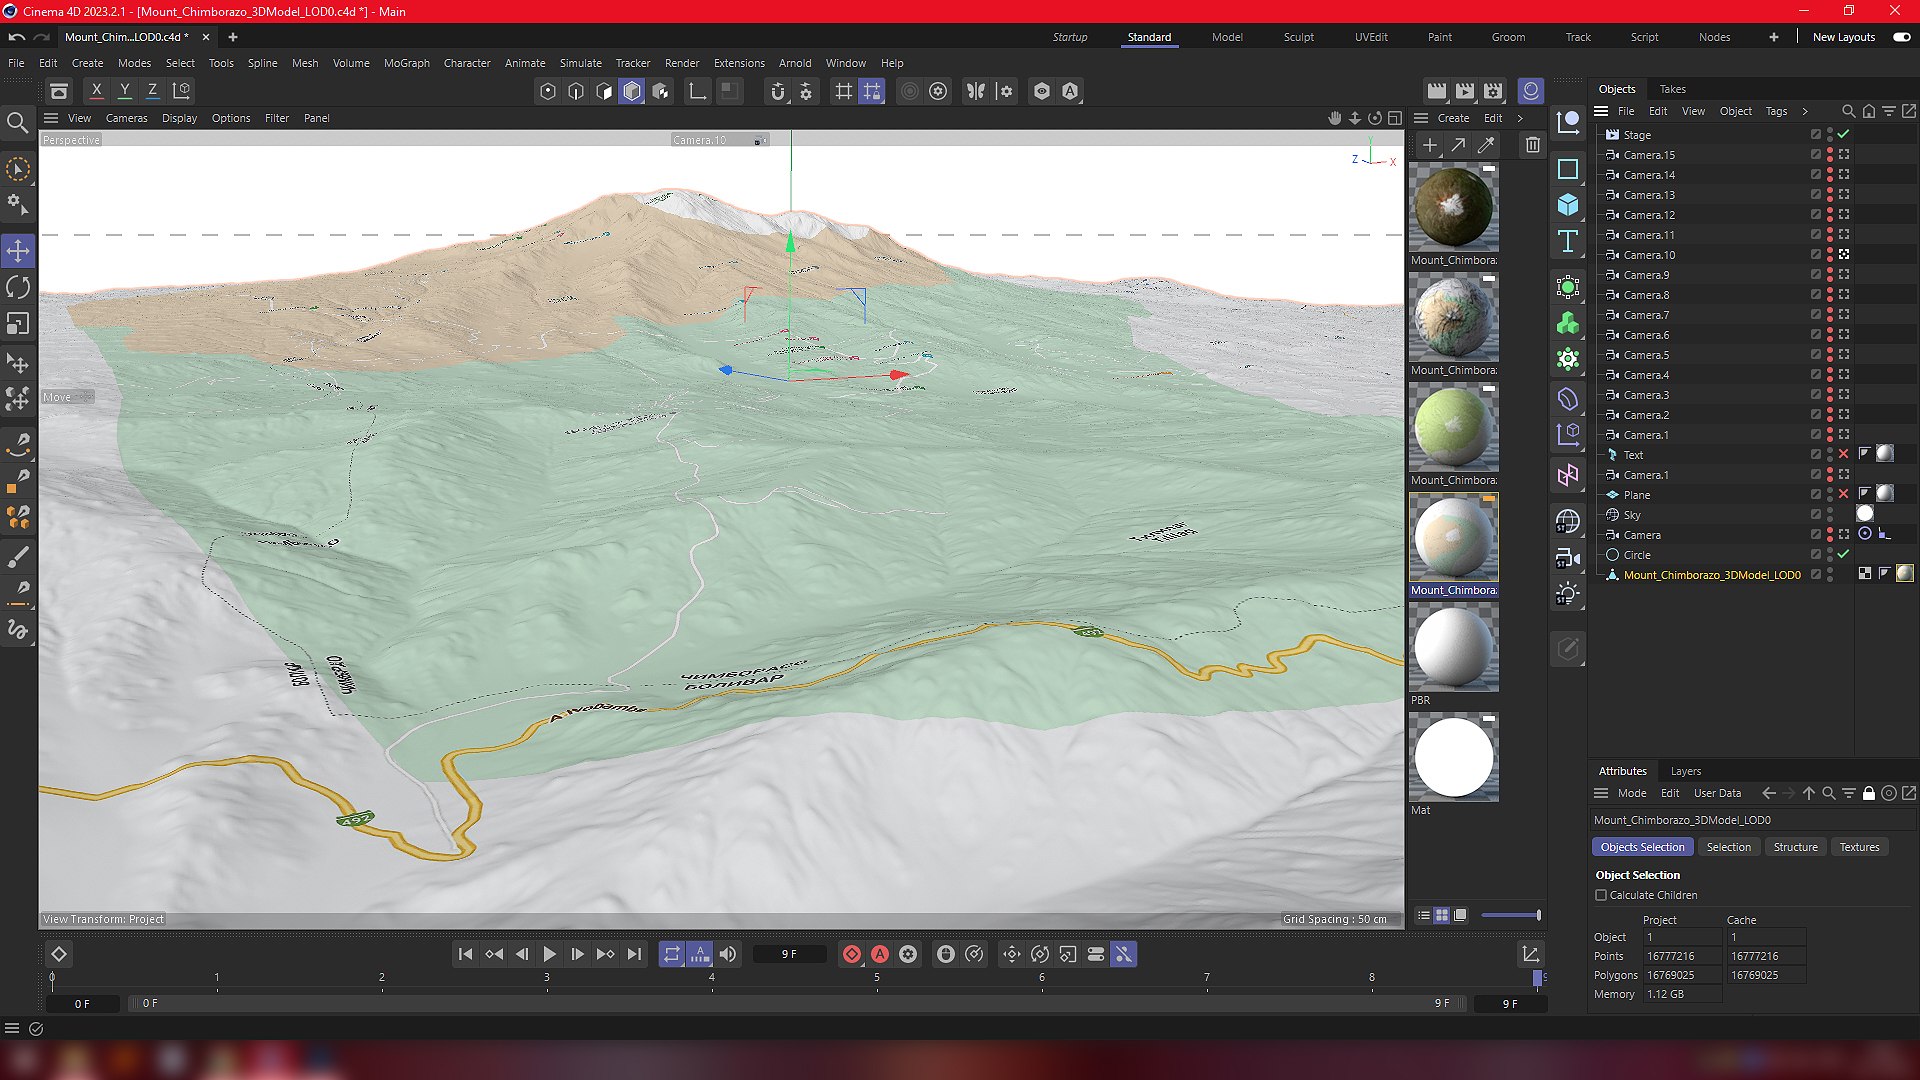Select the Move tool in left toolbar
The image size is (1920, 1080).
click(18, 250)
